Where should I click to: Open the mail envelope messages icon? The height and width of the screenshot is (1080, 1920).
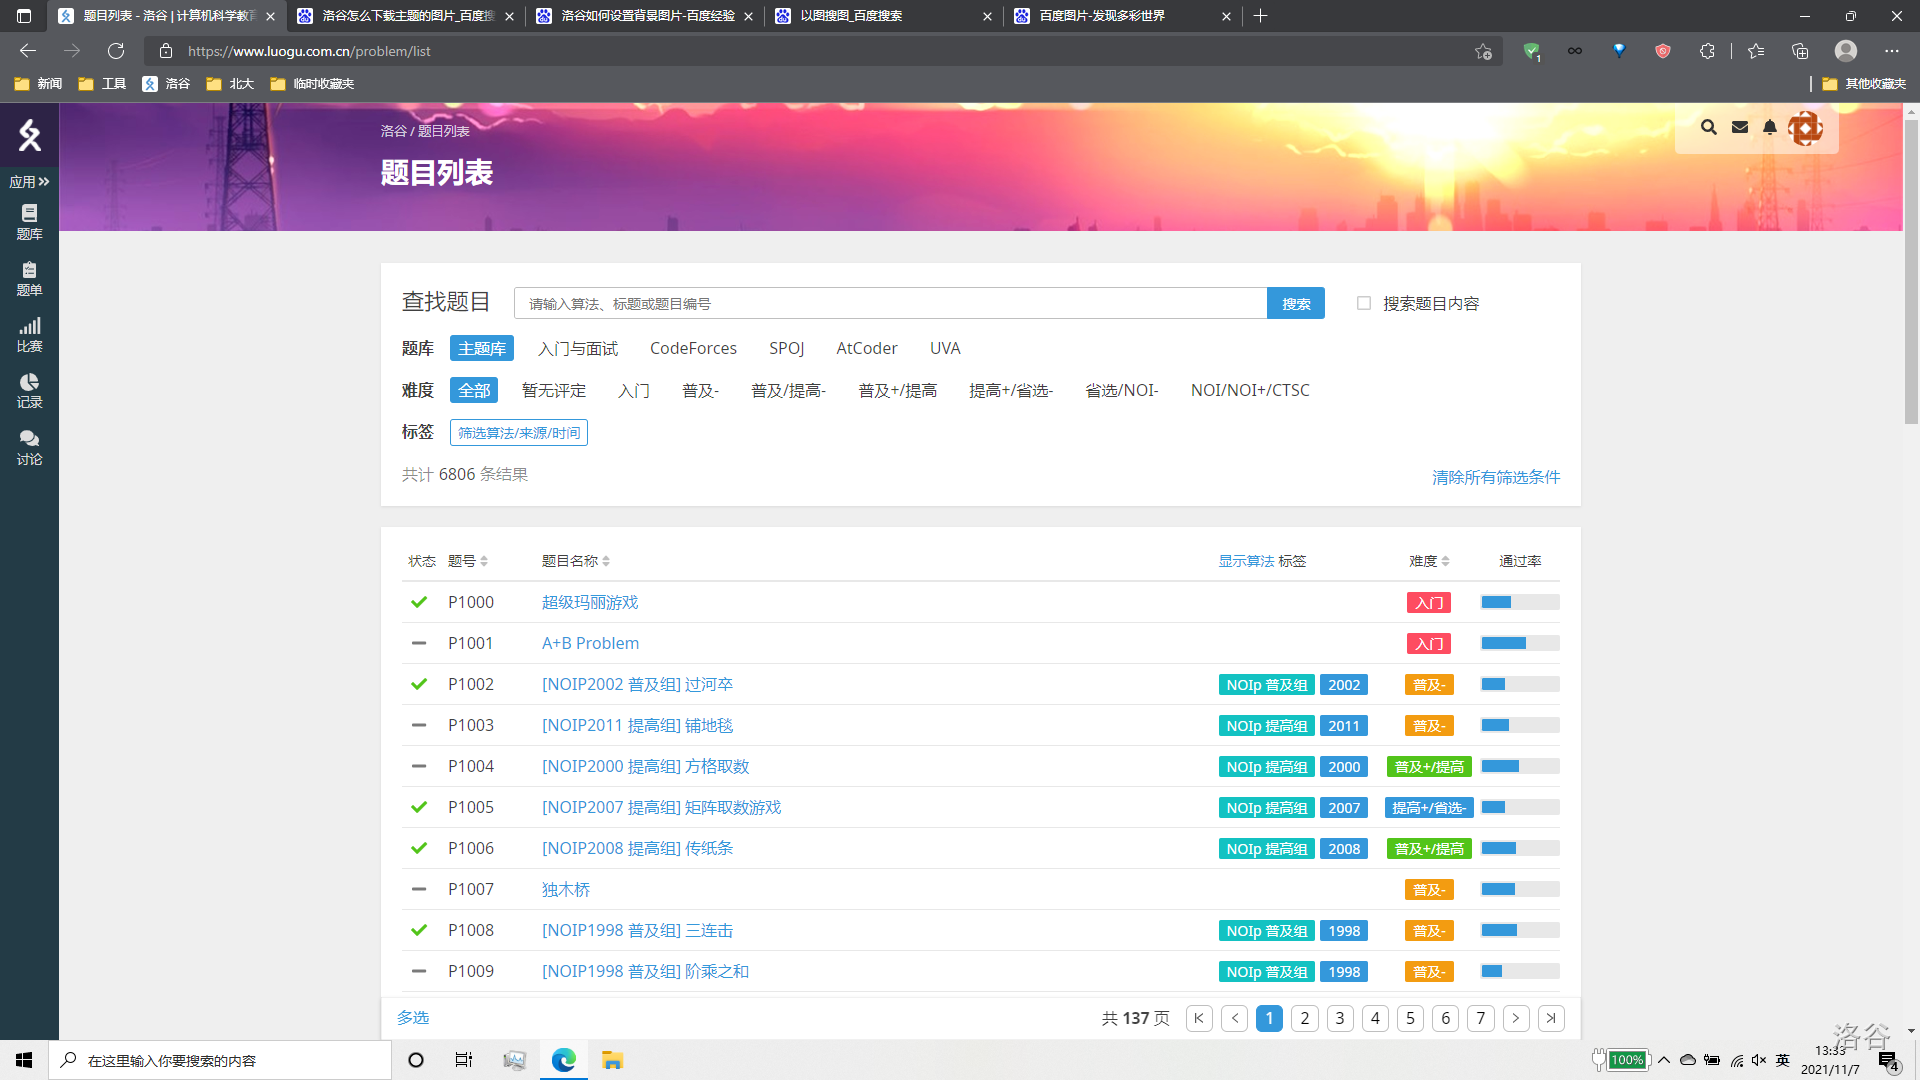point(1740,127)
